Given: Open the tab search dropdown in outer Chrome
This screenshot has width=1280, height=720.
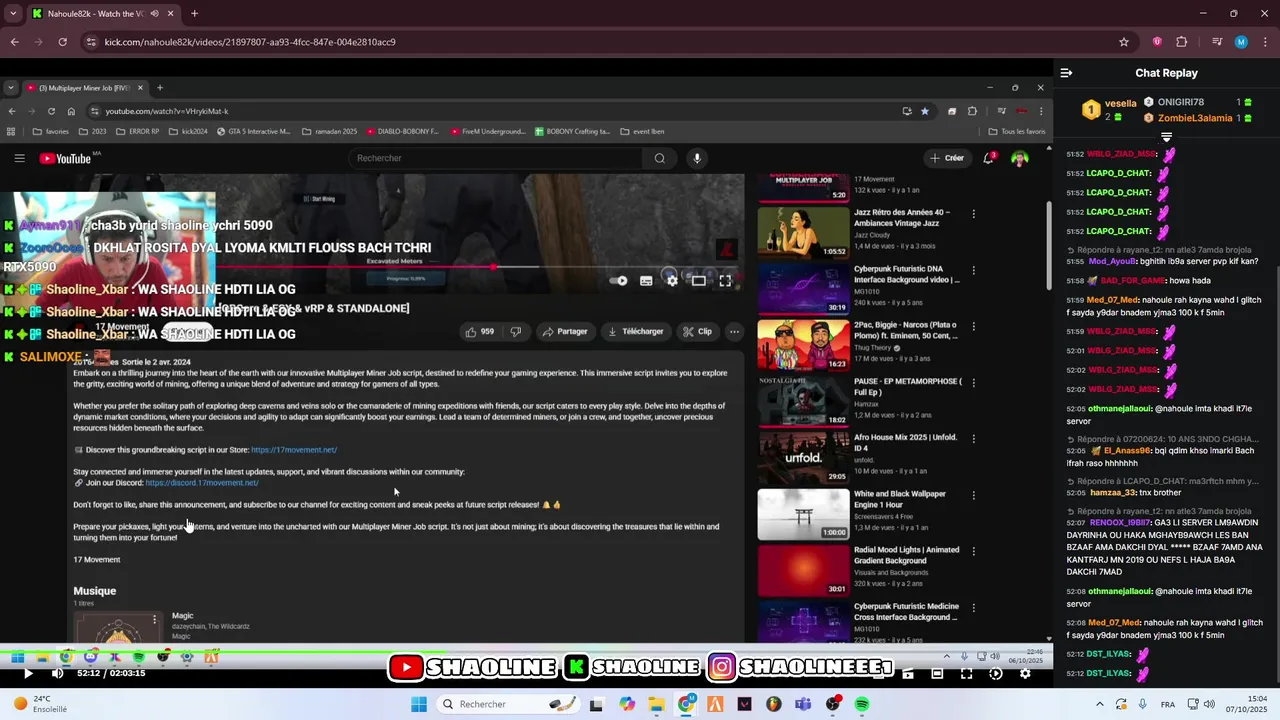Looking at the screenshot, I should coord(11,14).
